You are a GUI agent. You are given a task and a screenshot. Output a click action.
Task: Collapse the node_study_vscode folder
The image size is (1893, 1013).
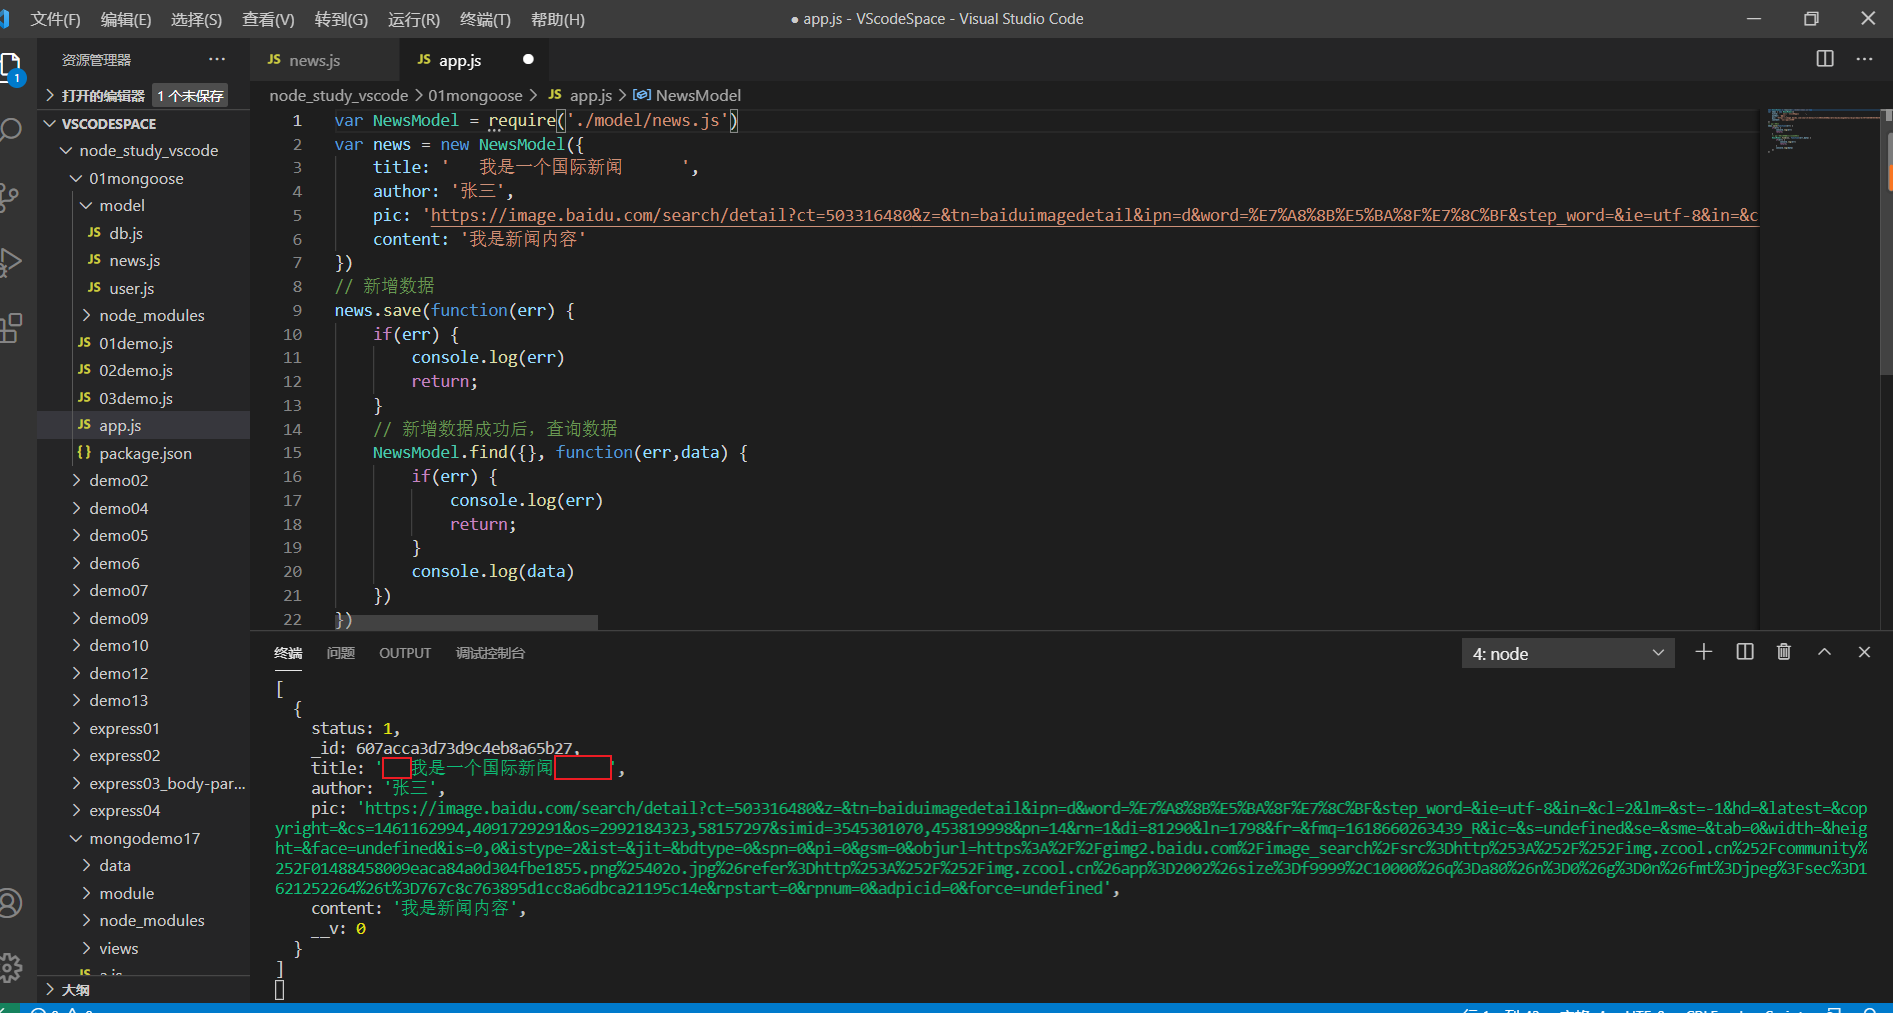[x=144, y=150]
